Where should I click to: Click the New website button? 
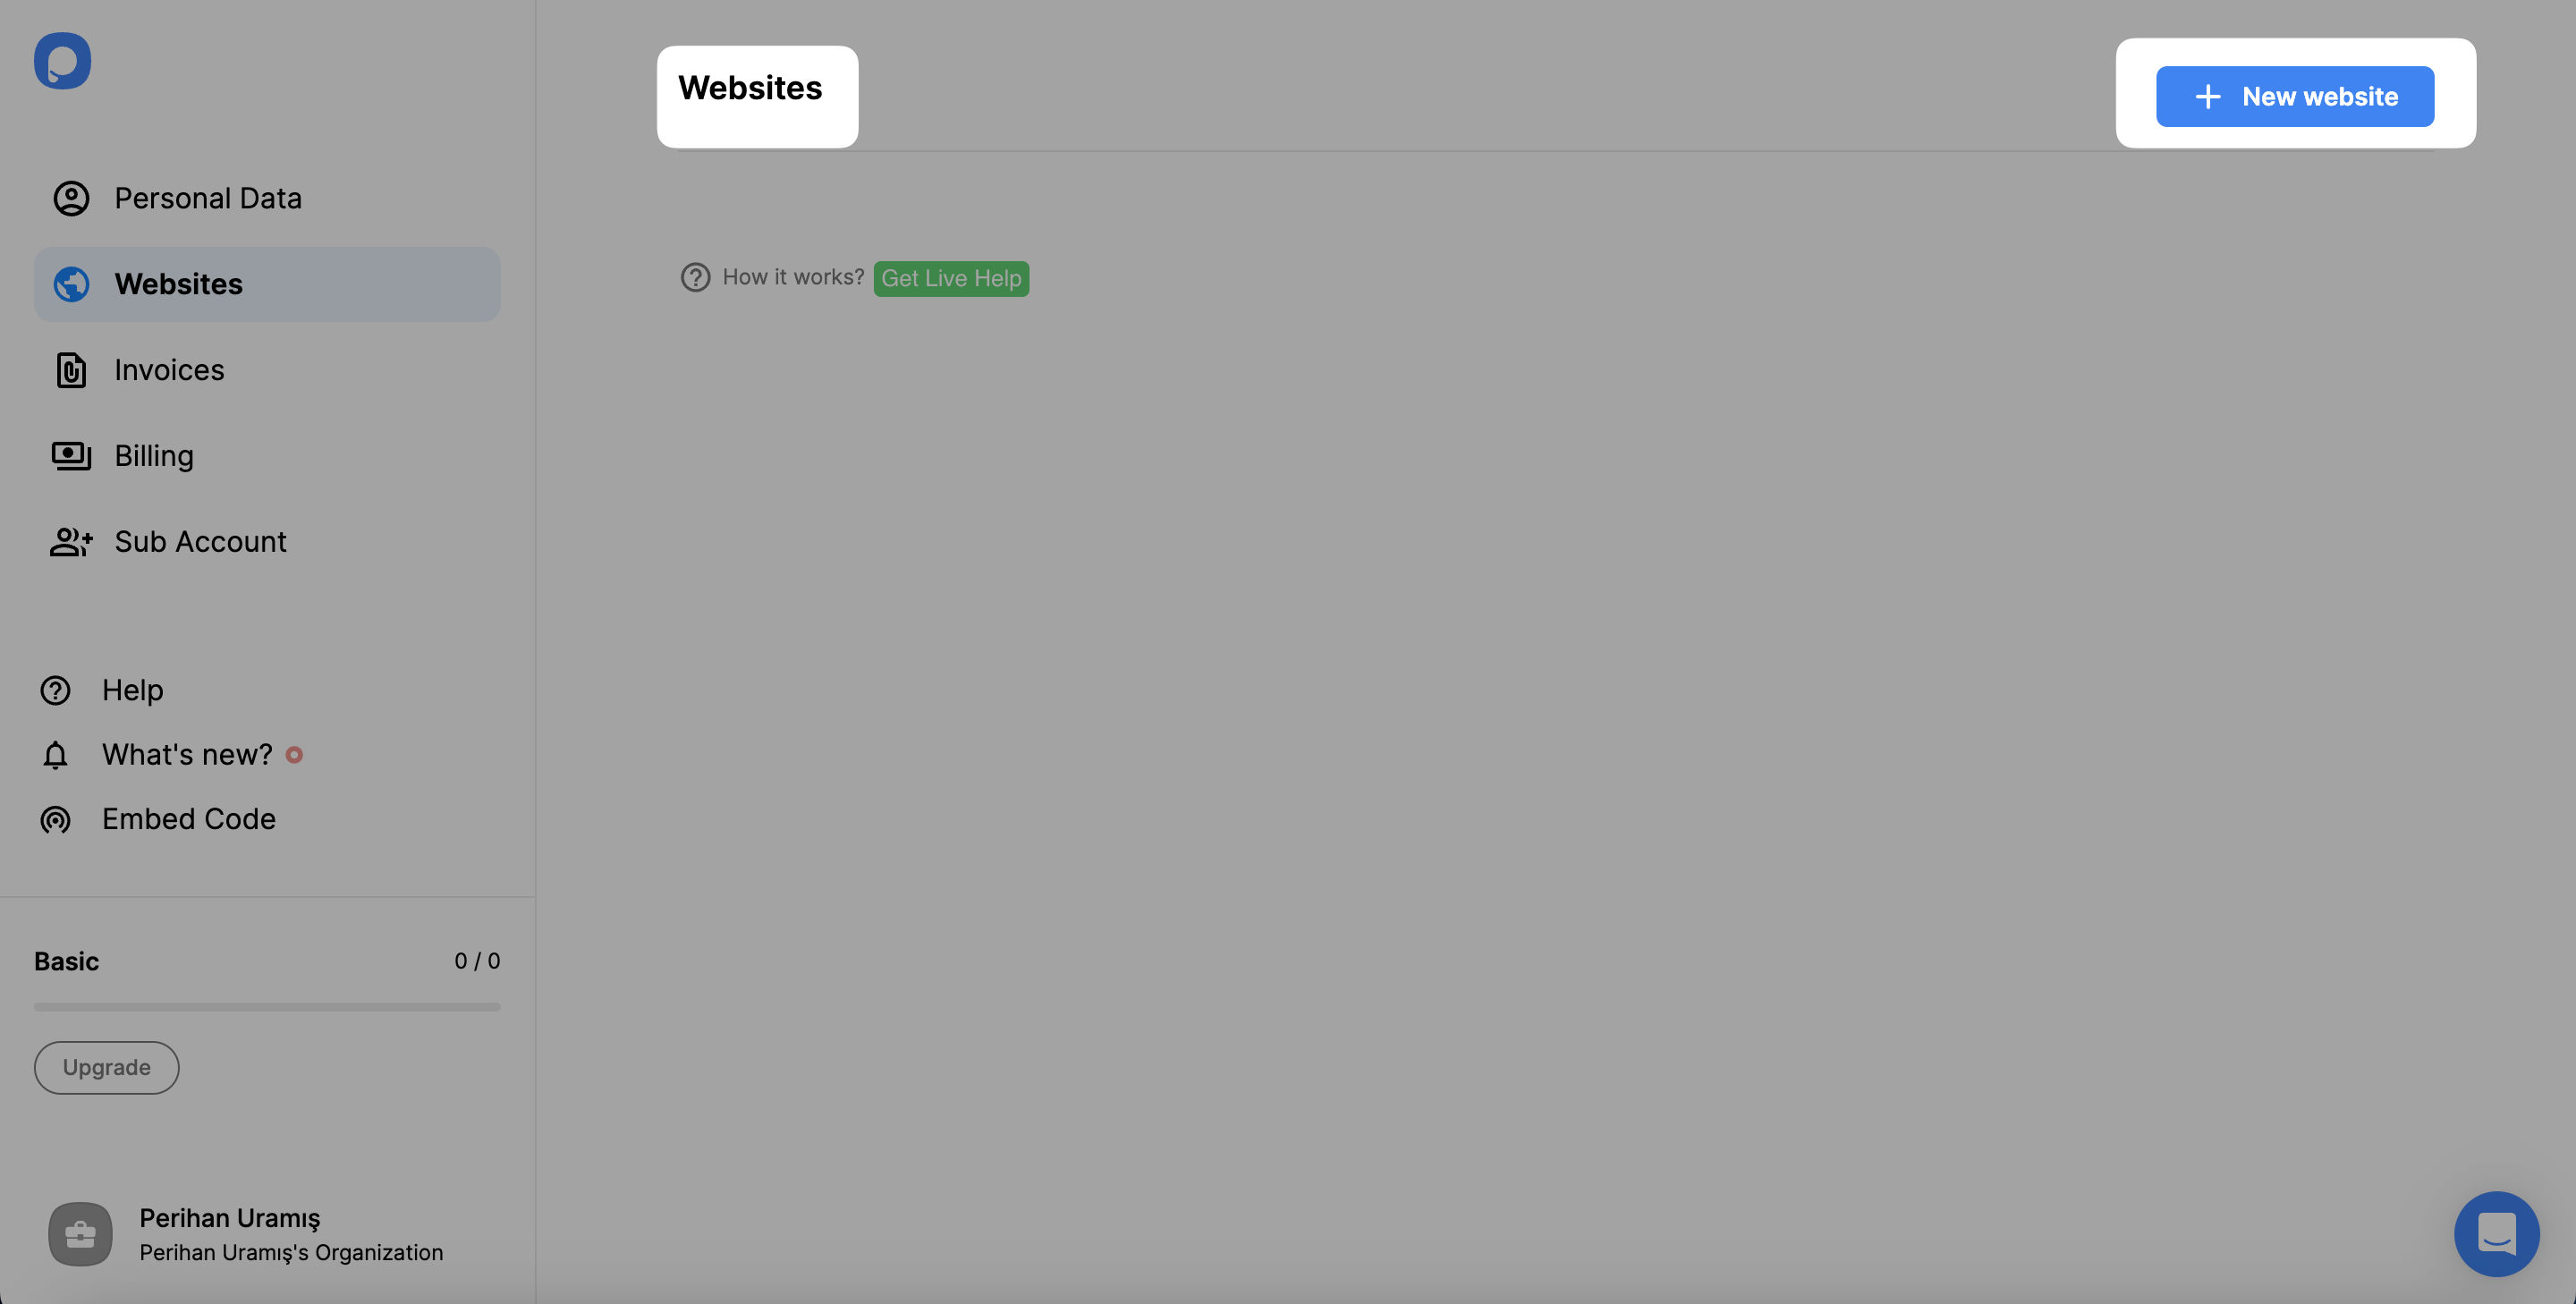tap(2295, 95)
